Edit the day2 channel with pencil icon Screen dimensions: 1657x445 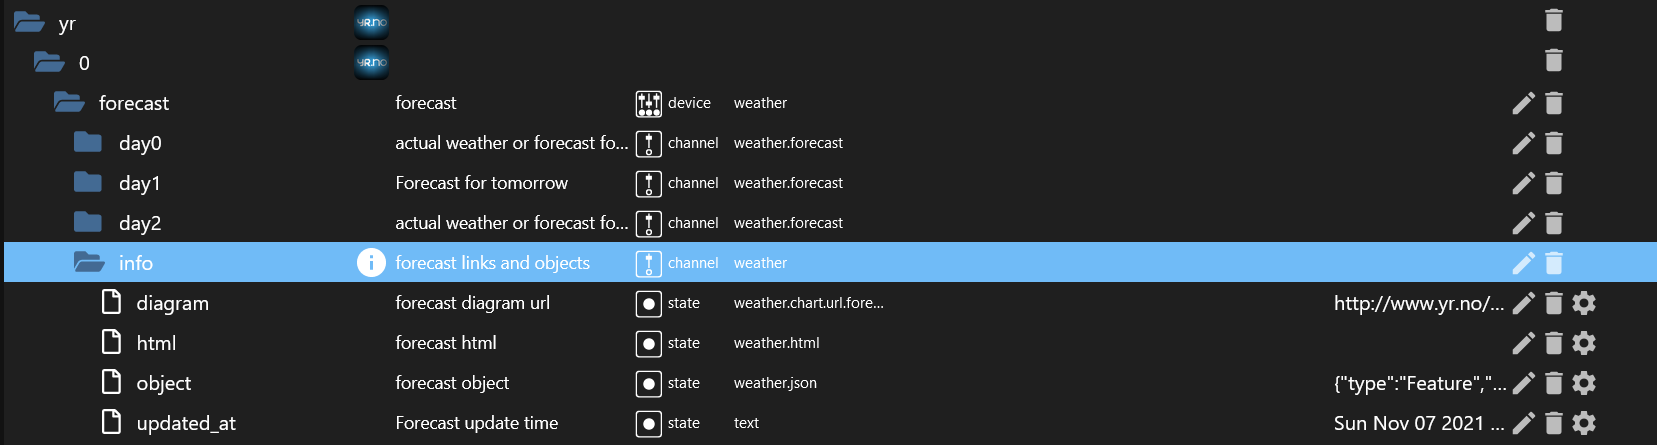click(x=1523, y=223)
